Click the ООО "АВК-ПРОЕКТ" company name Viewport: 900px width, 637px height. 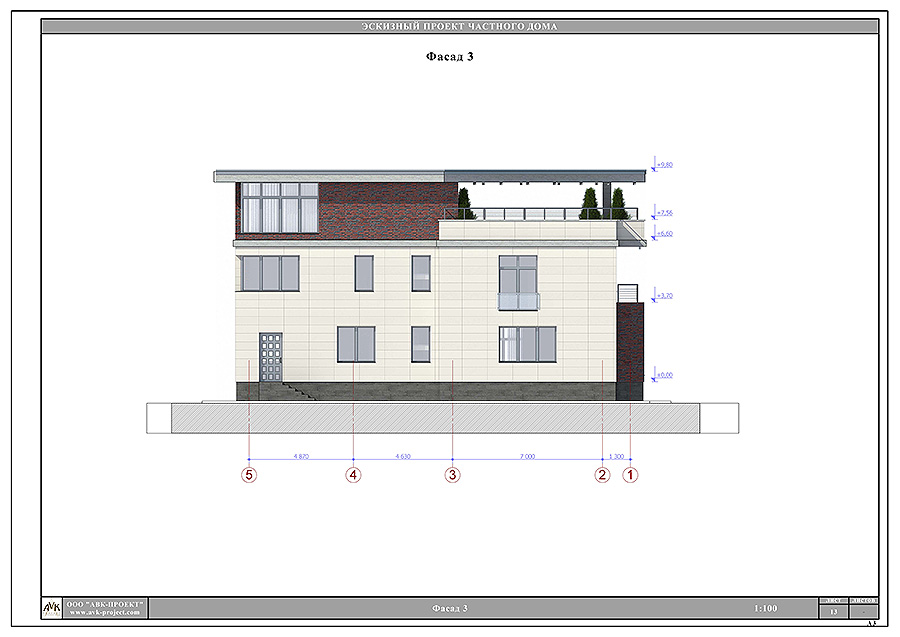(104, 604)
